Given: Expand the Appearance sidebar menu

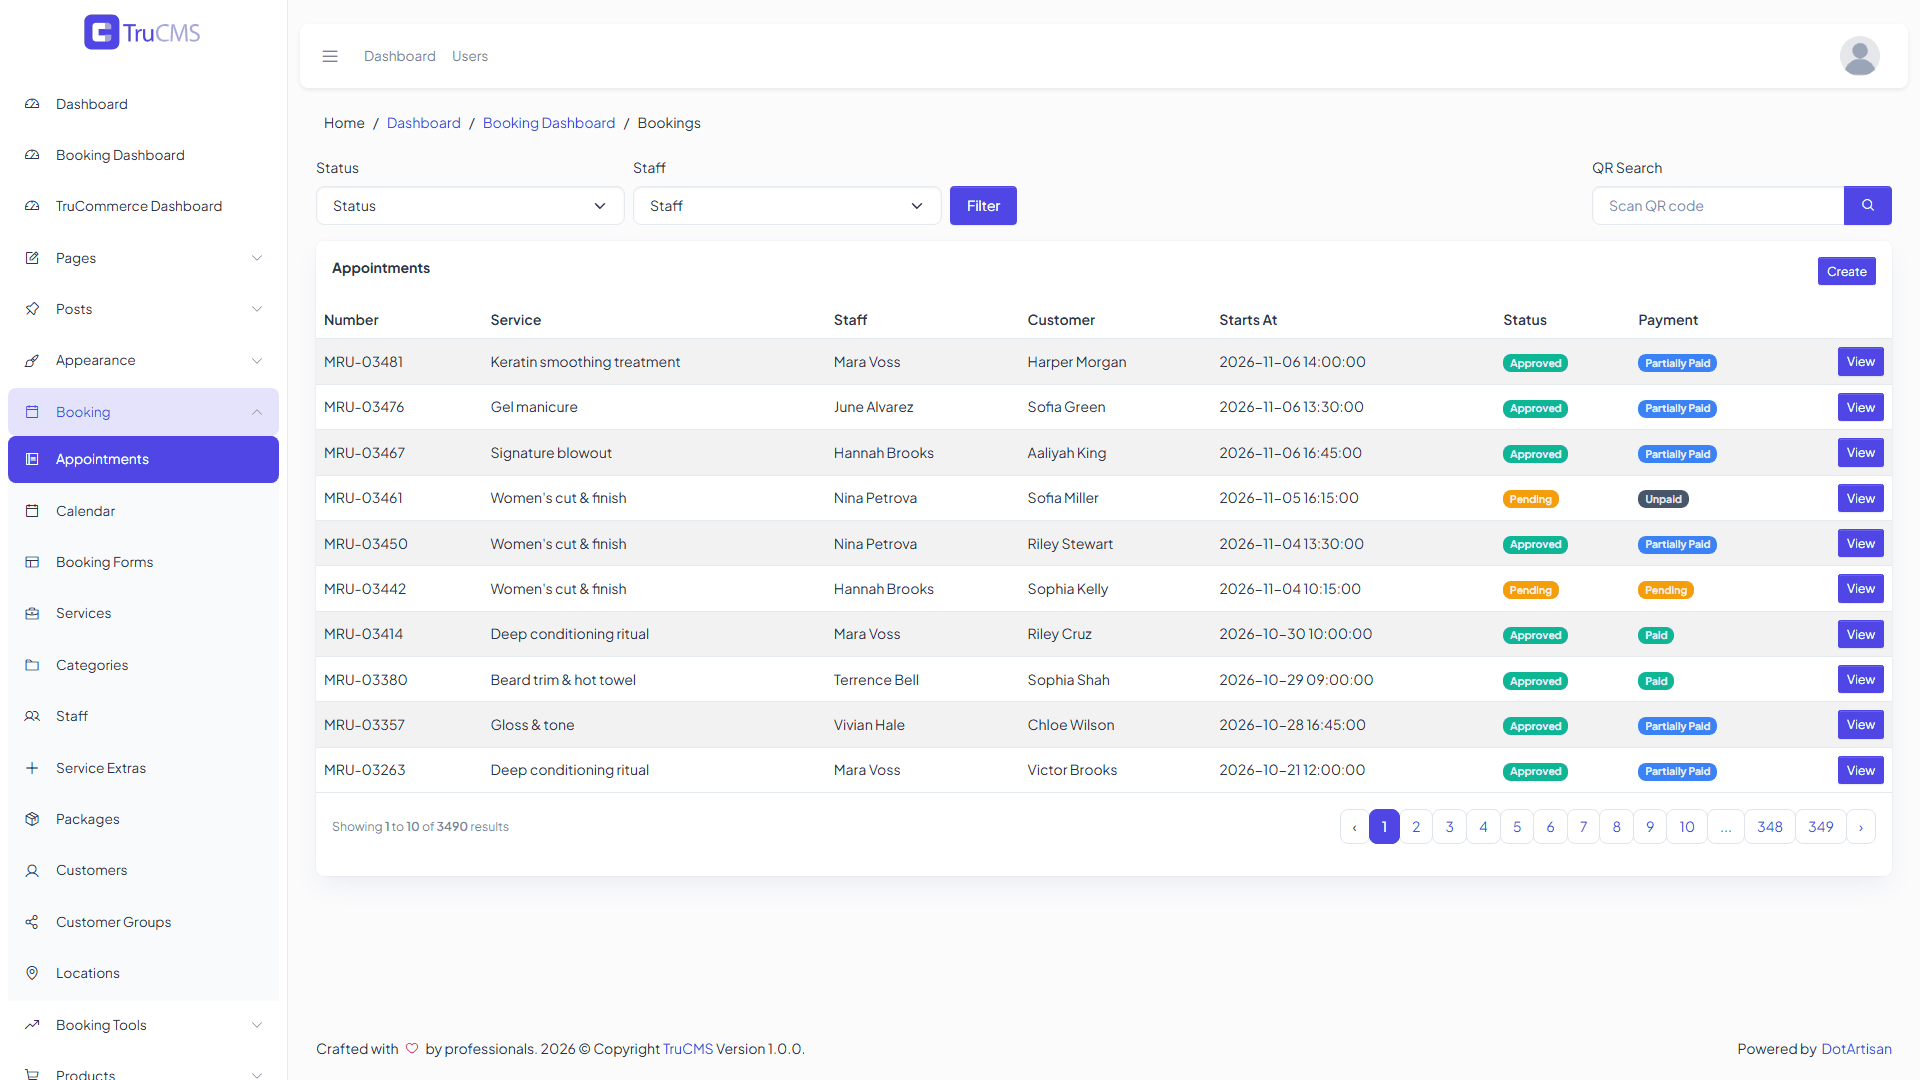Looking at the screenshot, I should pyautogui.click(x=143, y=360).
